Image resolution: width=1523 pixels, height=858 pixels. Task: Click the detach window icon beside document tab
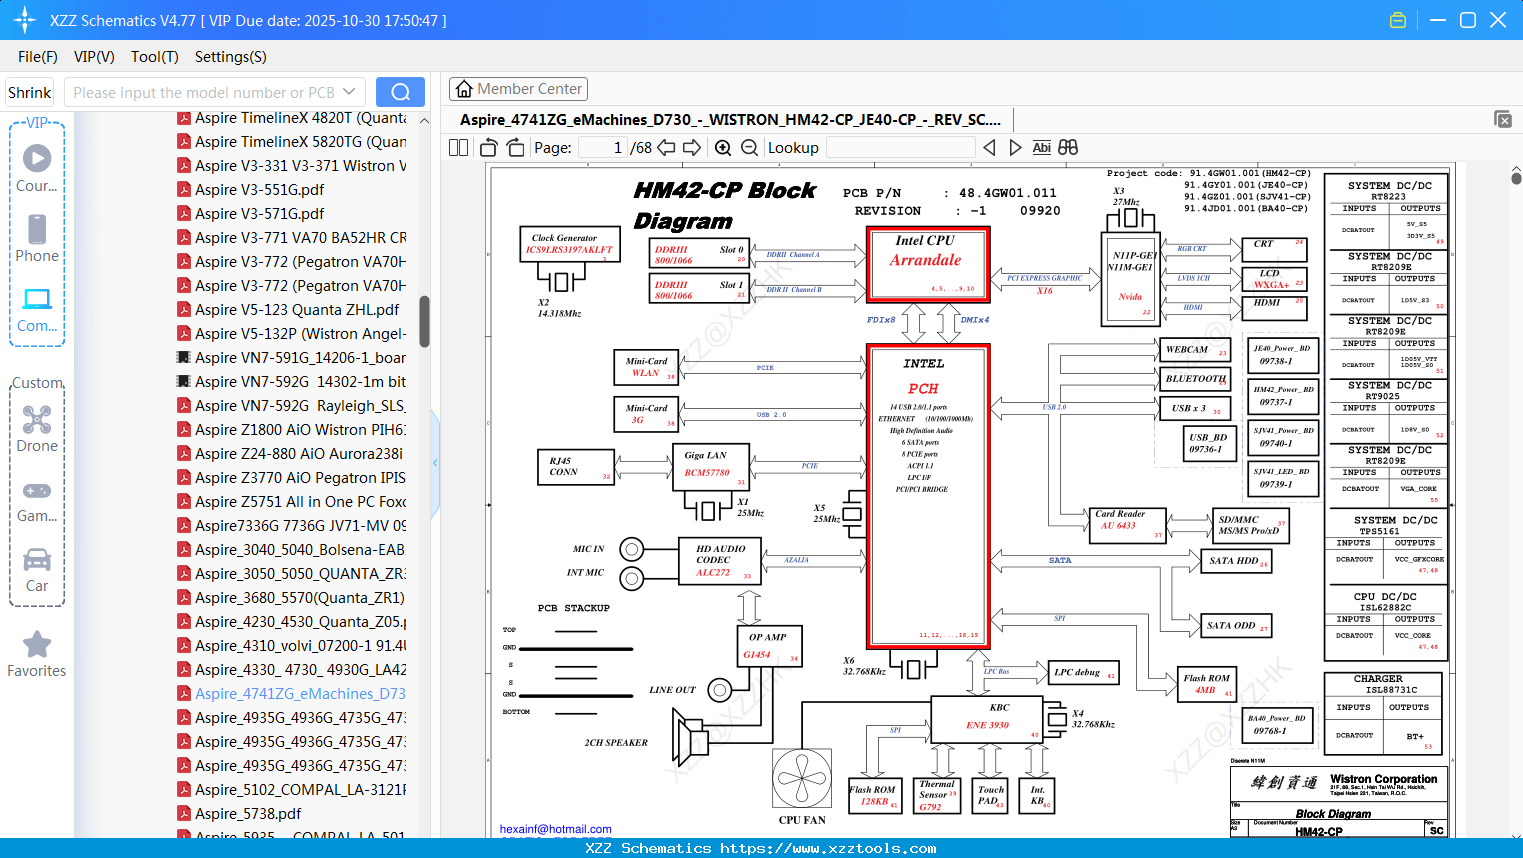point(1503,119)
